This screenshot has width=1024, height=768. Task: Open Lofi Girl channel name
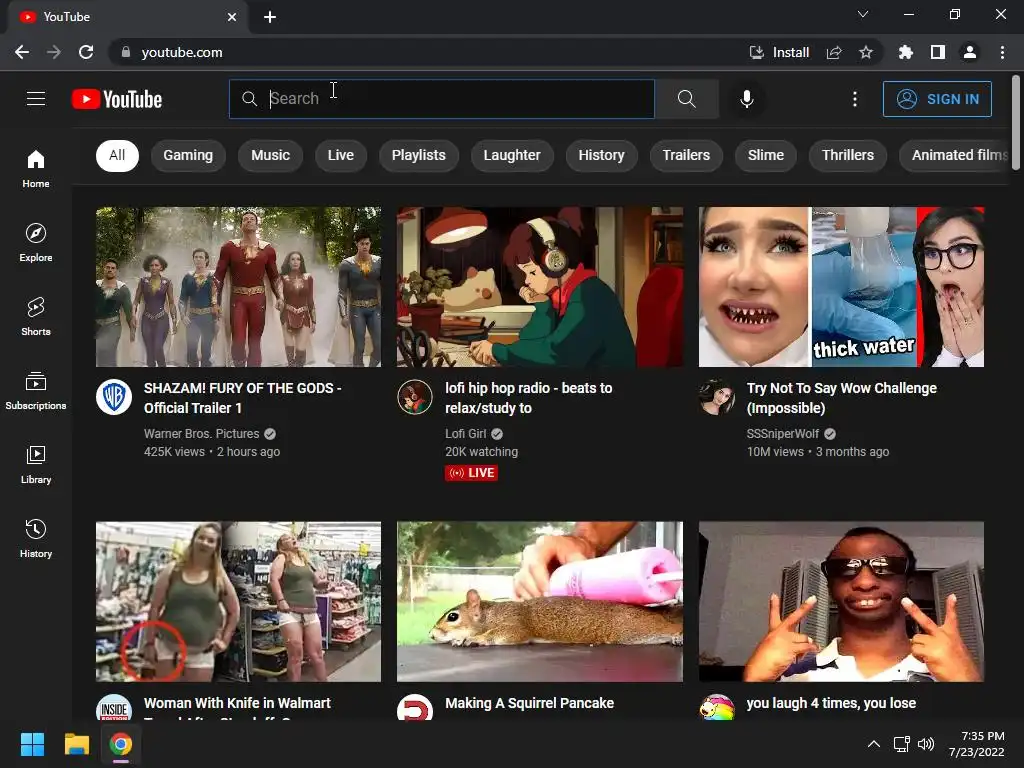point(466,434)
